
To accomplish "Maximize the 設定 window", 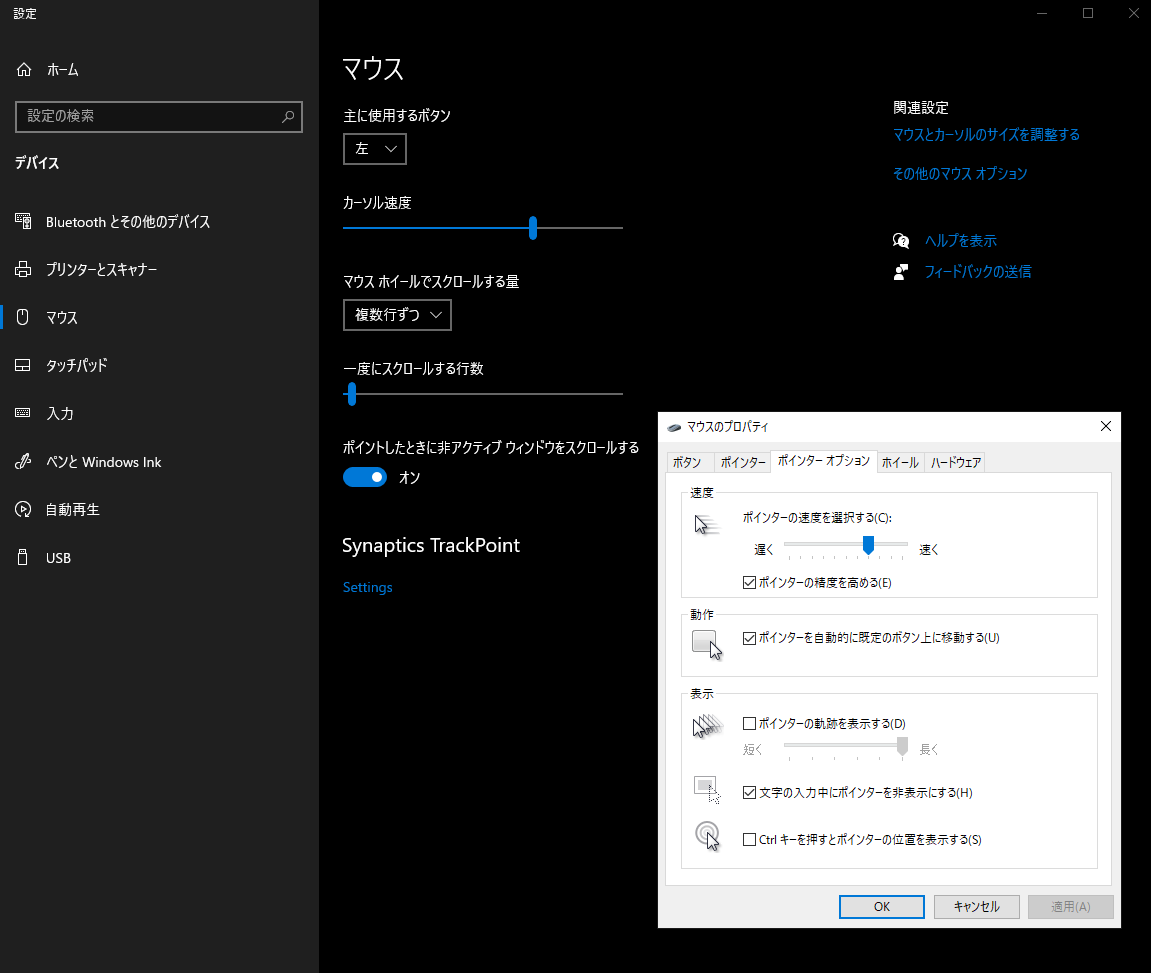I will (1088, 13).
